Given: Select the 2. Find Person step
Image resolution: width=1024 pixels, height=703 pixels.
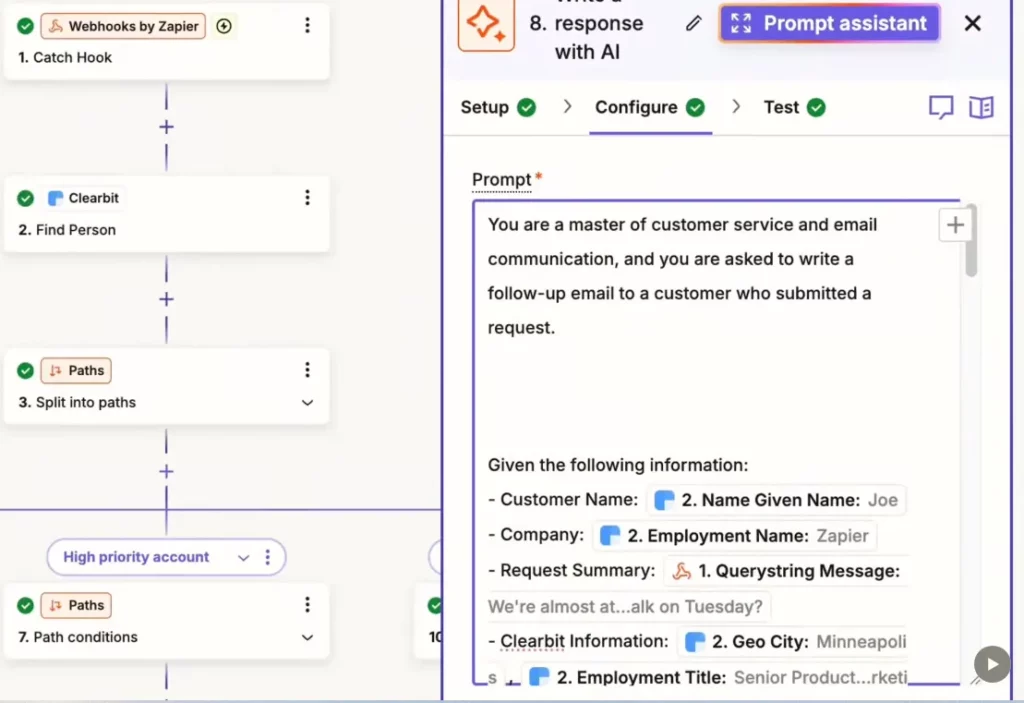Looking at the screenshot, I should 167,214.
